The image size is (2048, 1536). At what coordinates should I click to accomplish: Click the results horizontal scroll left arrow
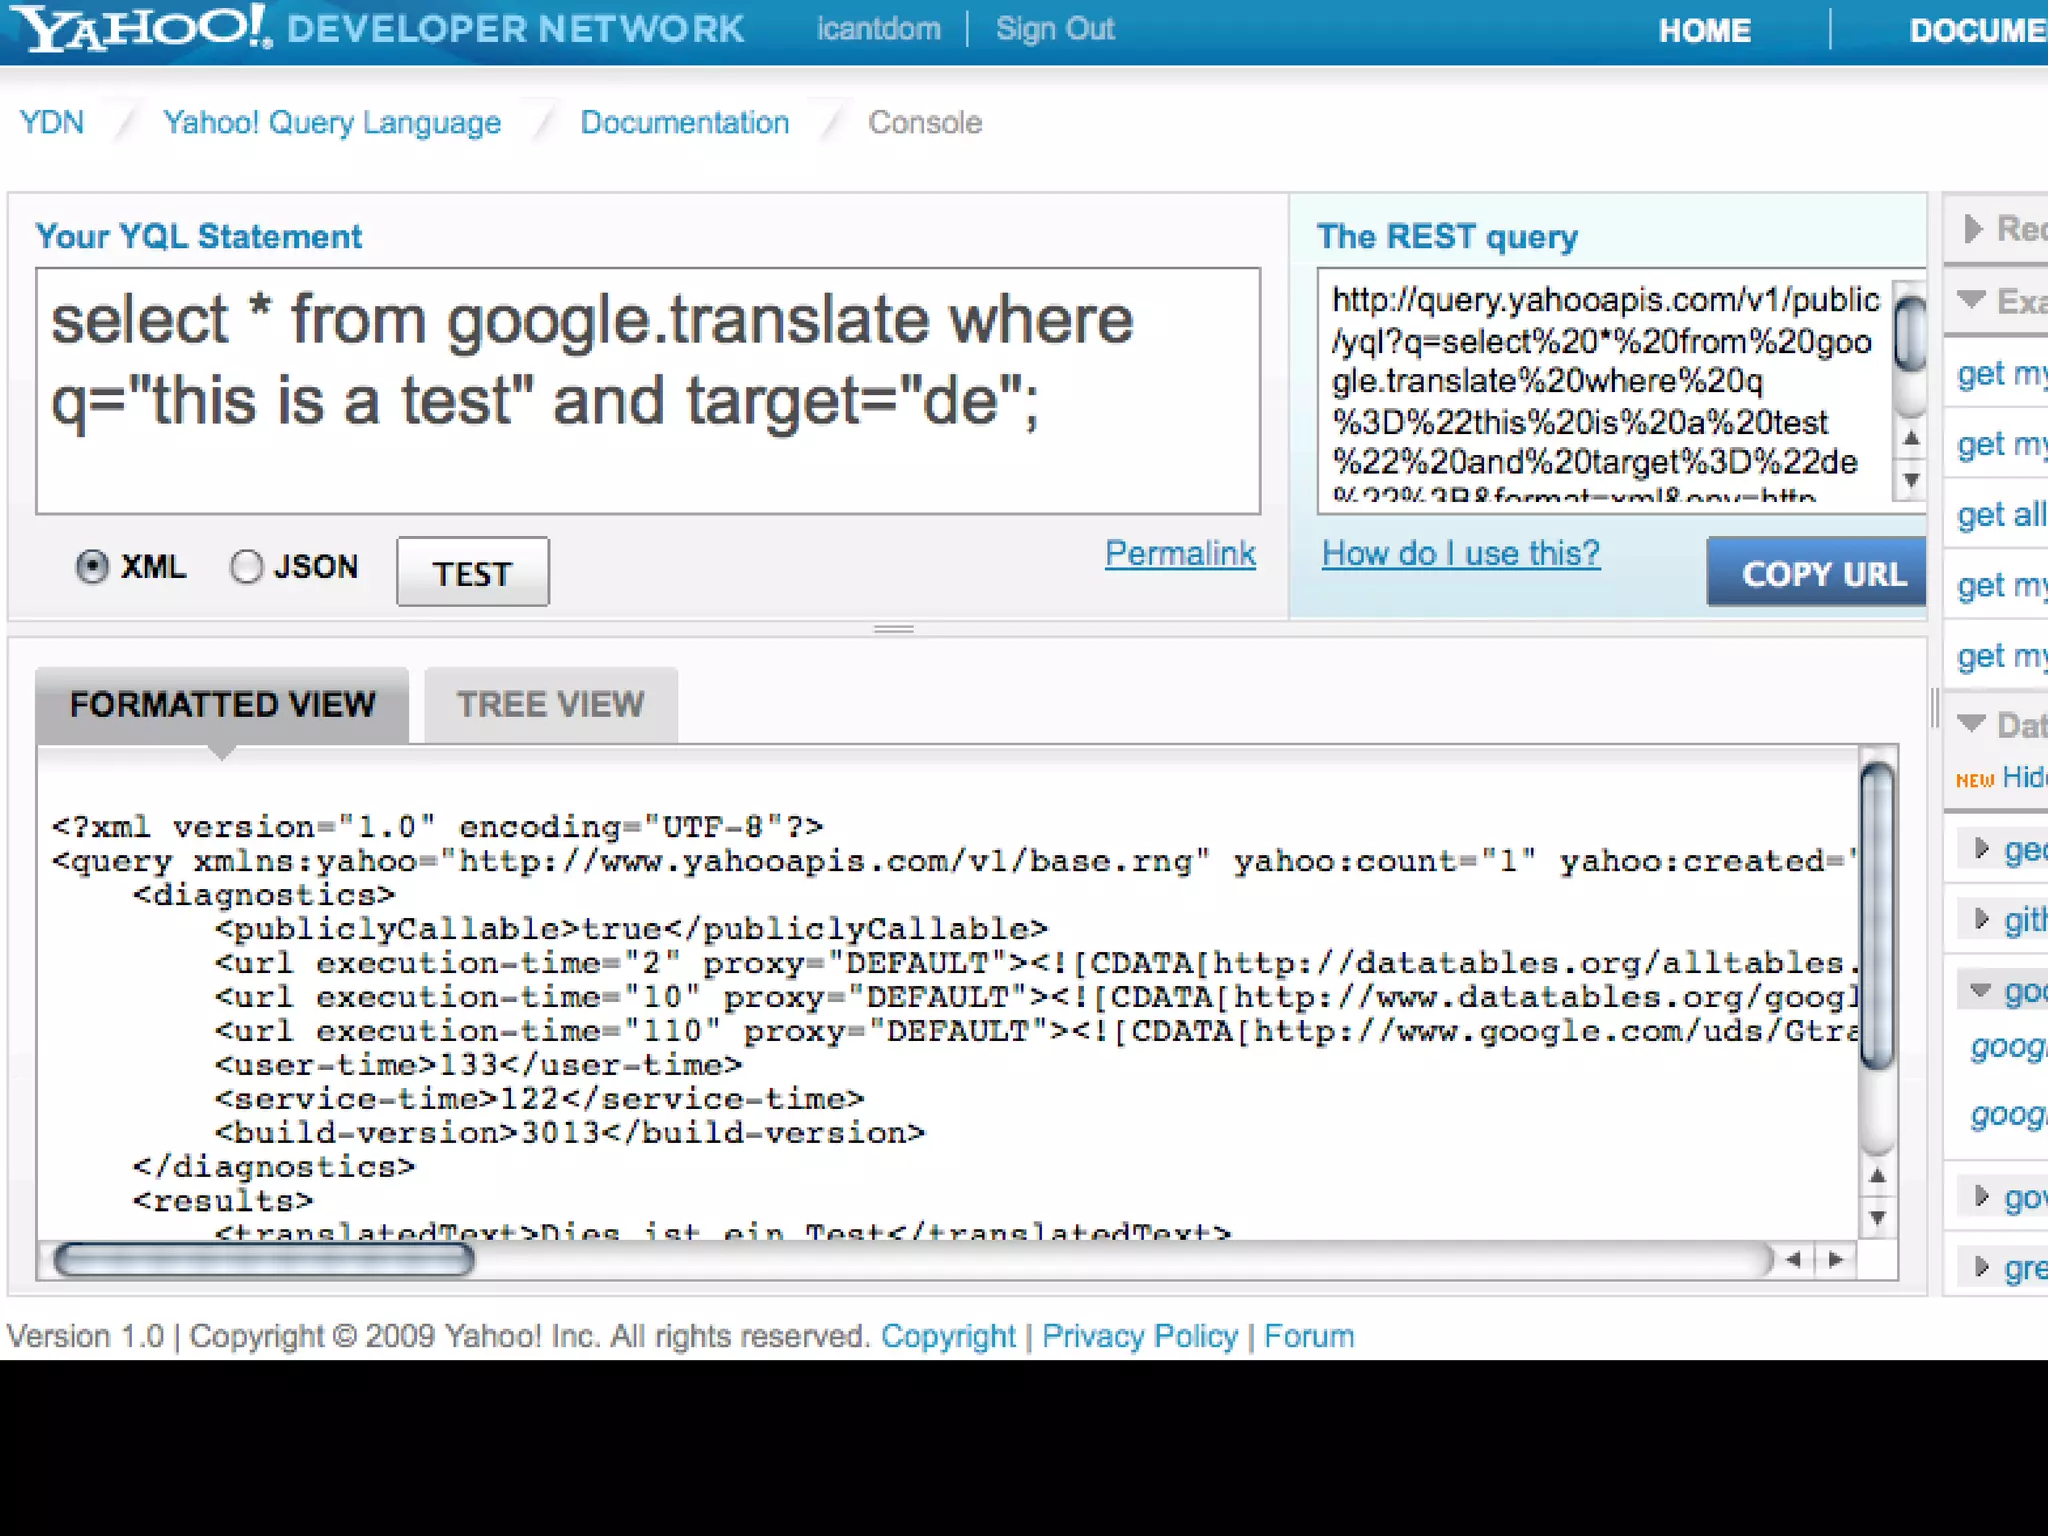pyautogui.click(x=1793, y=1260)
